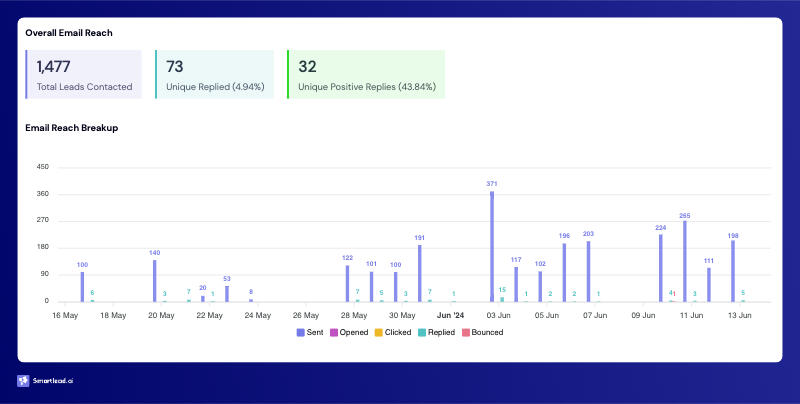Click the Email Reach Breakup heading
The width and height of the screenshot is (800, 404).
[x=72, y=128]
